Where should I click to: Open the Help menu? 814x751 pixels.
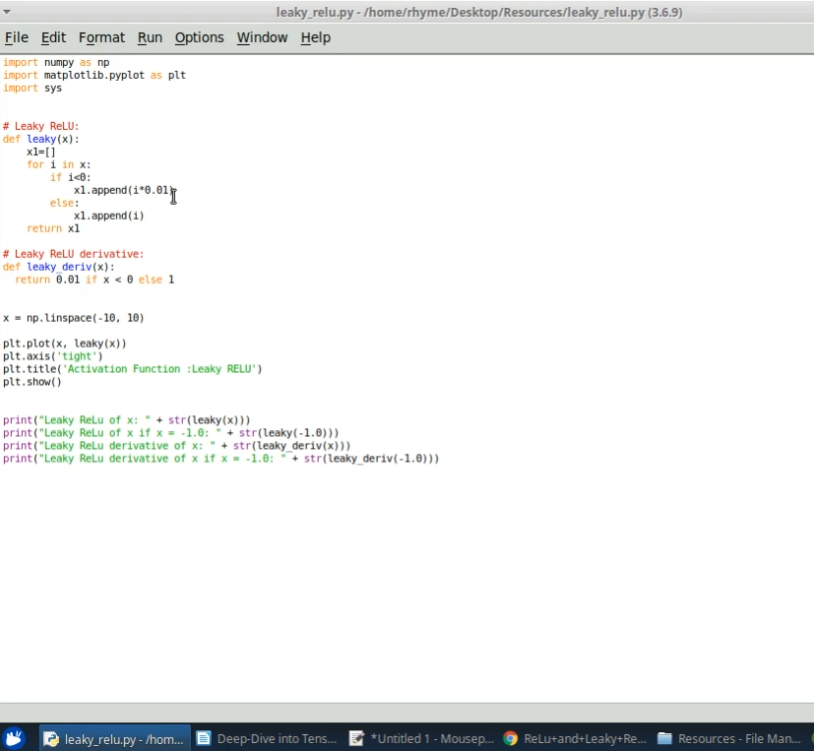pyautogui.click(x=315, y=37)
